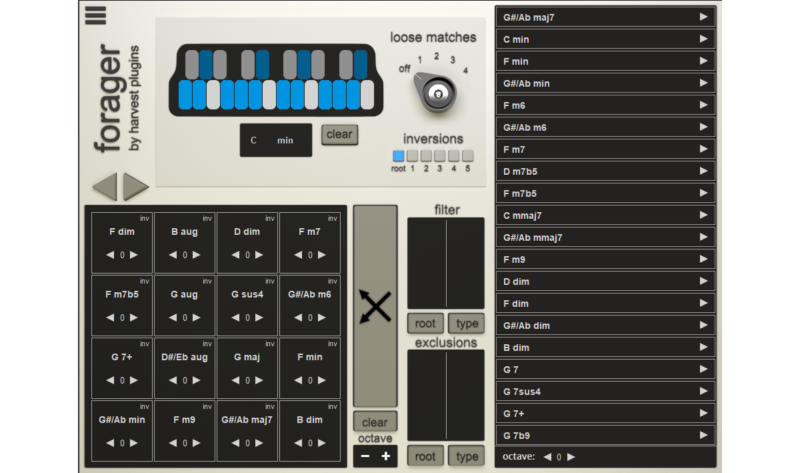This screenshot has height=473, width=800.
Task: Select the root inversion box
Action: (398, 156)
